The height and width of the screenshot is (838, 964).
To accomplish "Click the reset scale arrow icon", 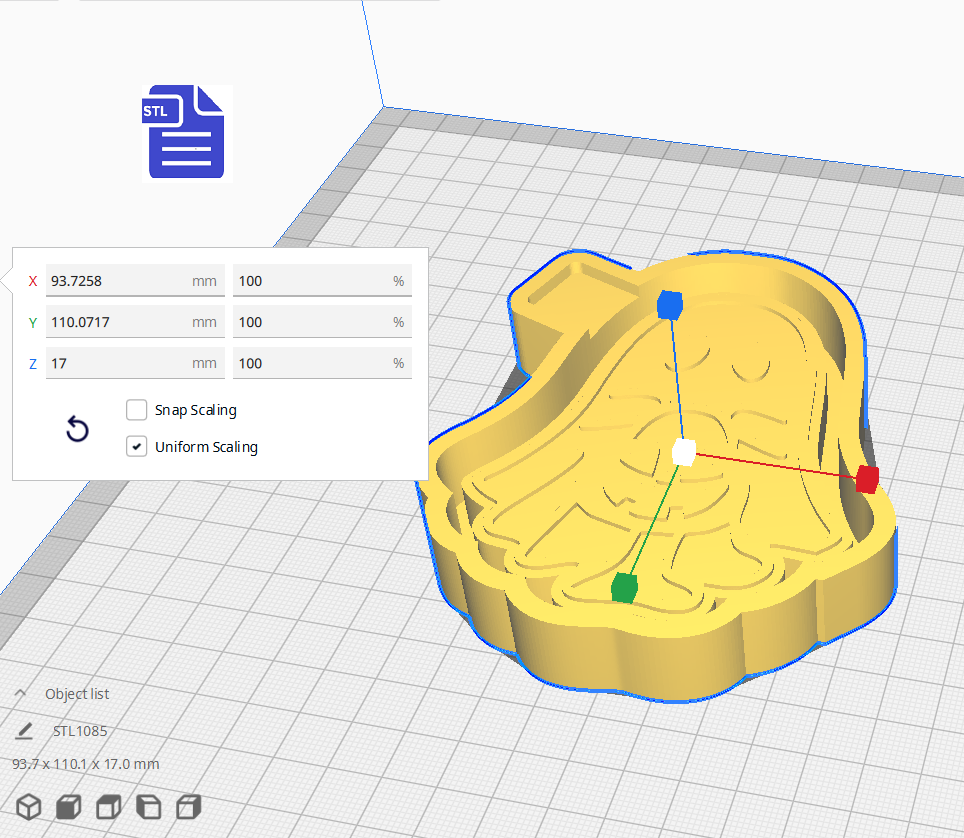I will [x=77, y=430].
